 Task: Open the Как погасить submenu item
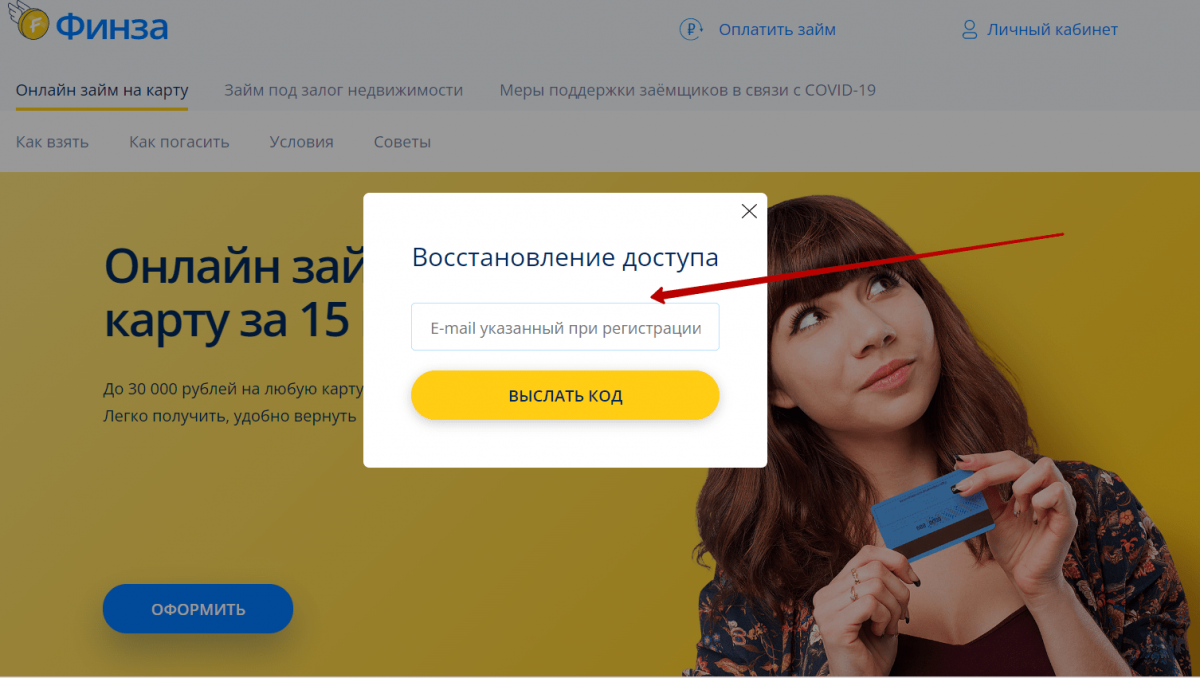[x=179, y=142]
